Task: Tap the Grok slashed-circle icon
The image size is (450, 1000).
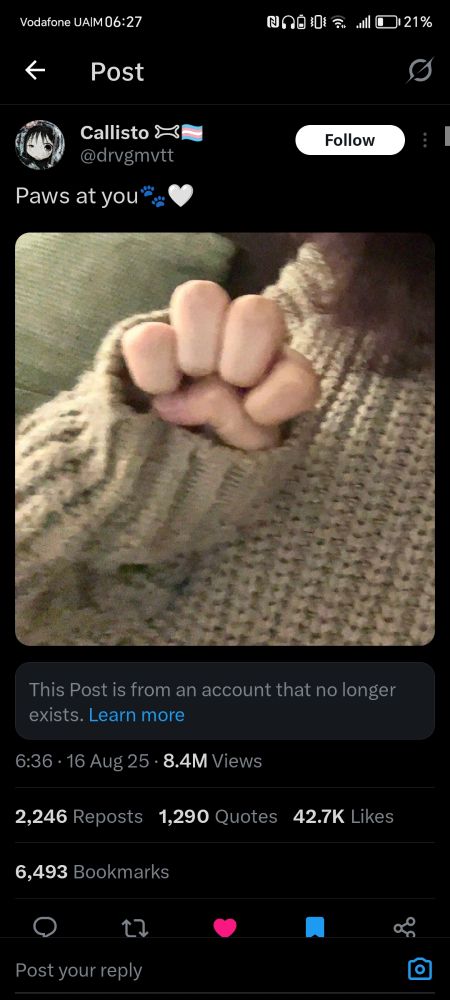Action: (x=420, y=71)
